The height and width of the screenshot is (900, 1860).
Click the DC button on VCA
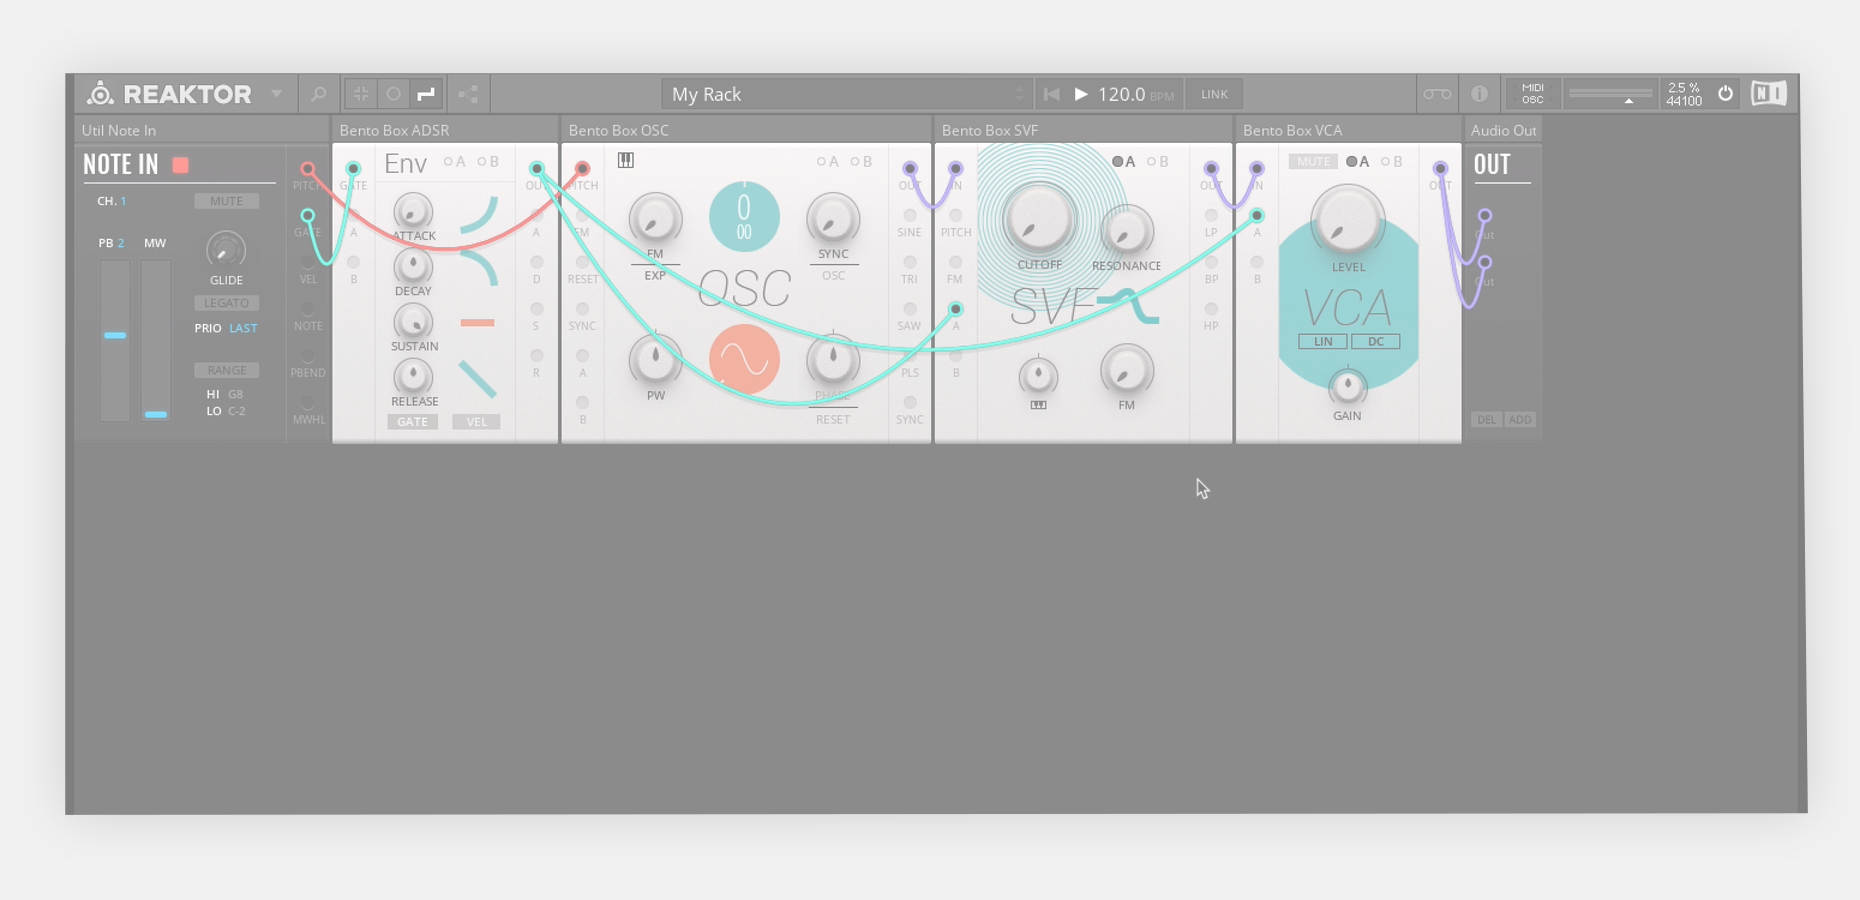pos(1376,342)
